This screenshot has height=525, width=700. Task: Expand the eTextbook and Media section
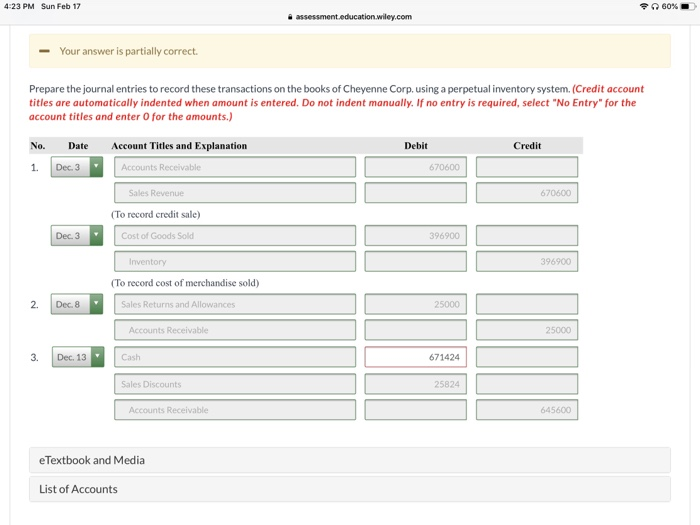point(350,460)
